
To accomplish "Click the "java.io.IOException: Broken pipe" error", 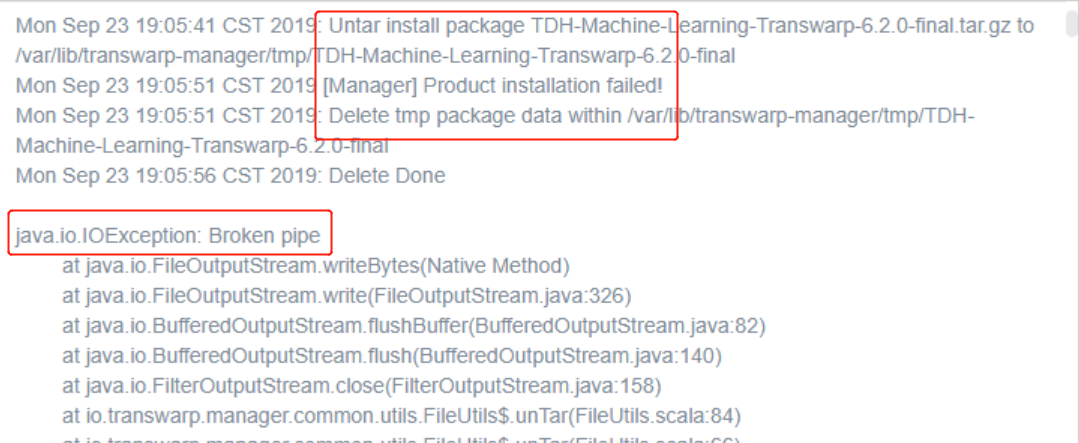I will pyautogui.click(x=168, y=237).
